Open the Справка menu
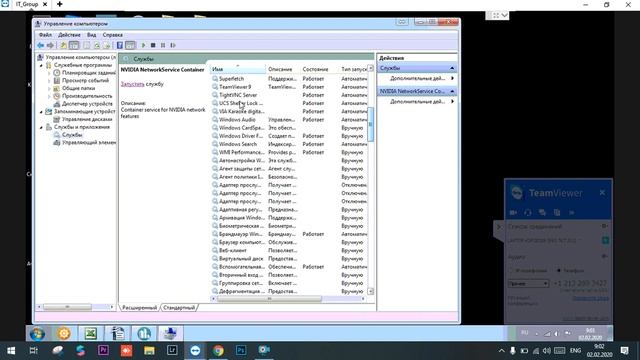 click(x=113, y=35)
